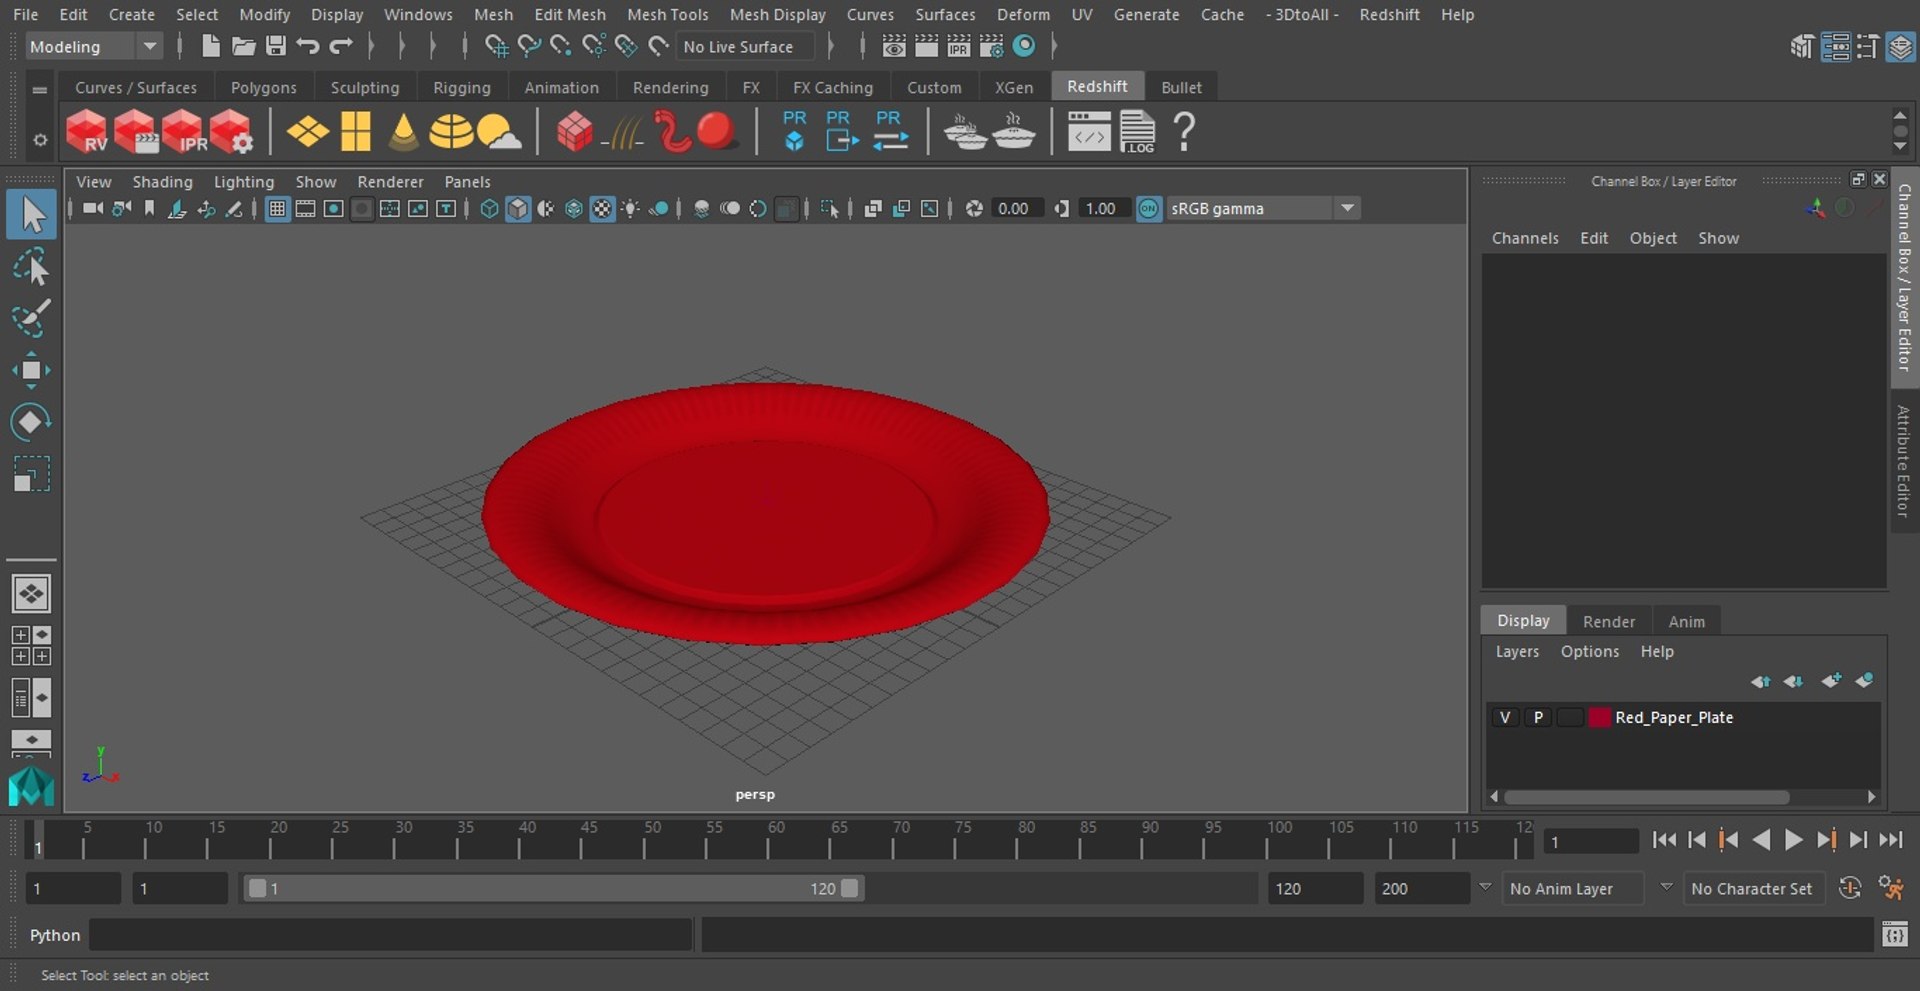Open shelf tab selector menu icon

click(x=40, y=89)
